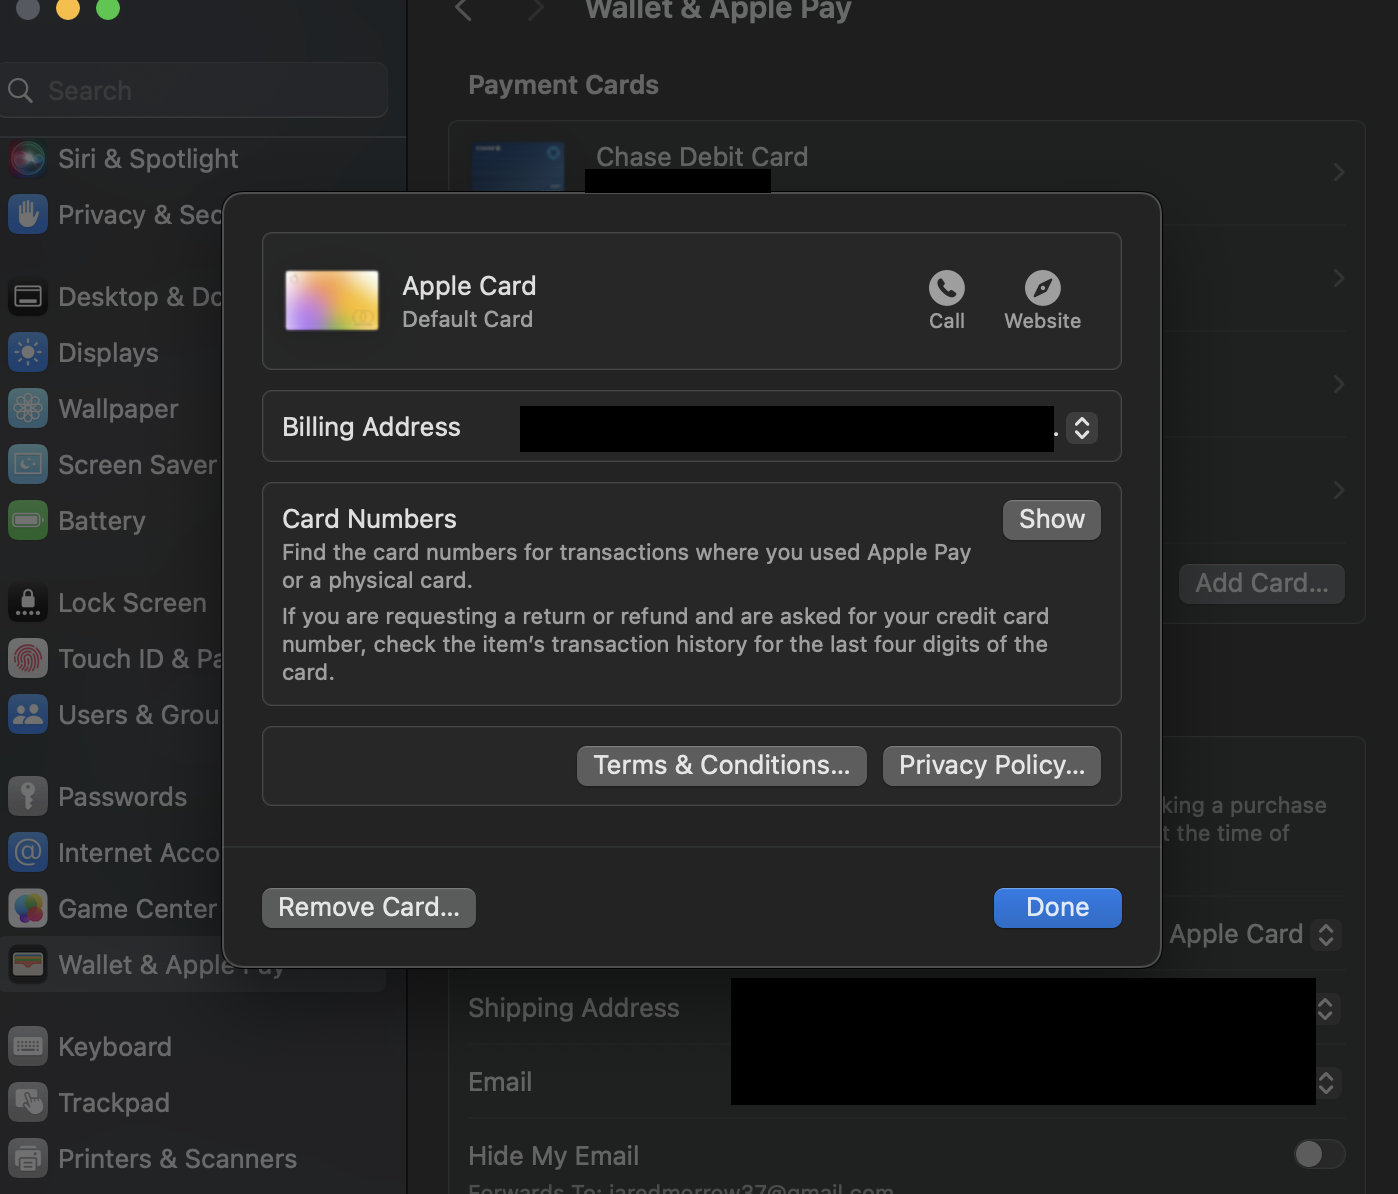The image size is (1398, 1194).
Task: Select the Wallpaper settings icon
Action: (27, 408)
